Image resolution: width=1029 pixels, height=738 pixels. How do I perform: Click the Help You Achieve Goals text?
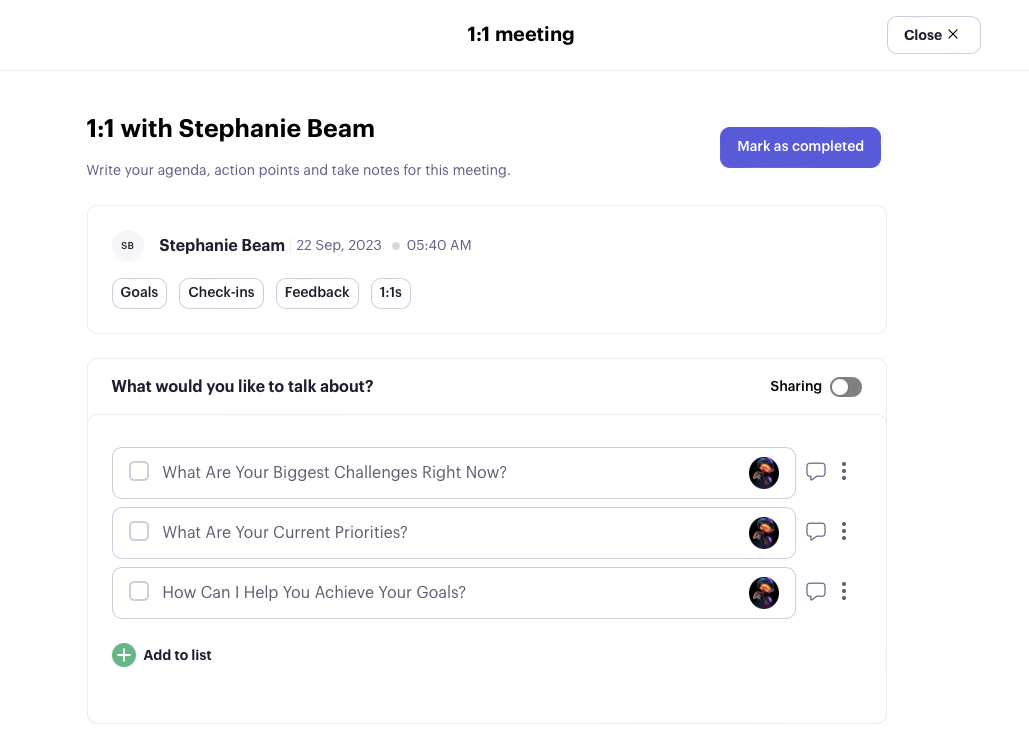[314, 592]
